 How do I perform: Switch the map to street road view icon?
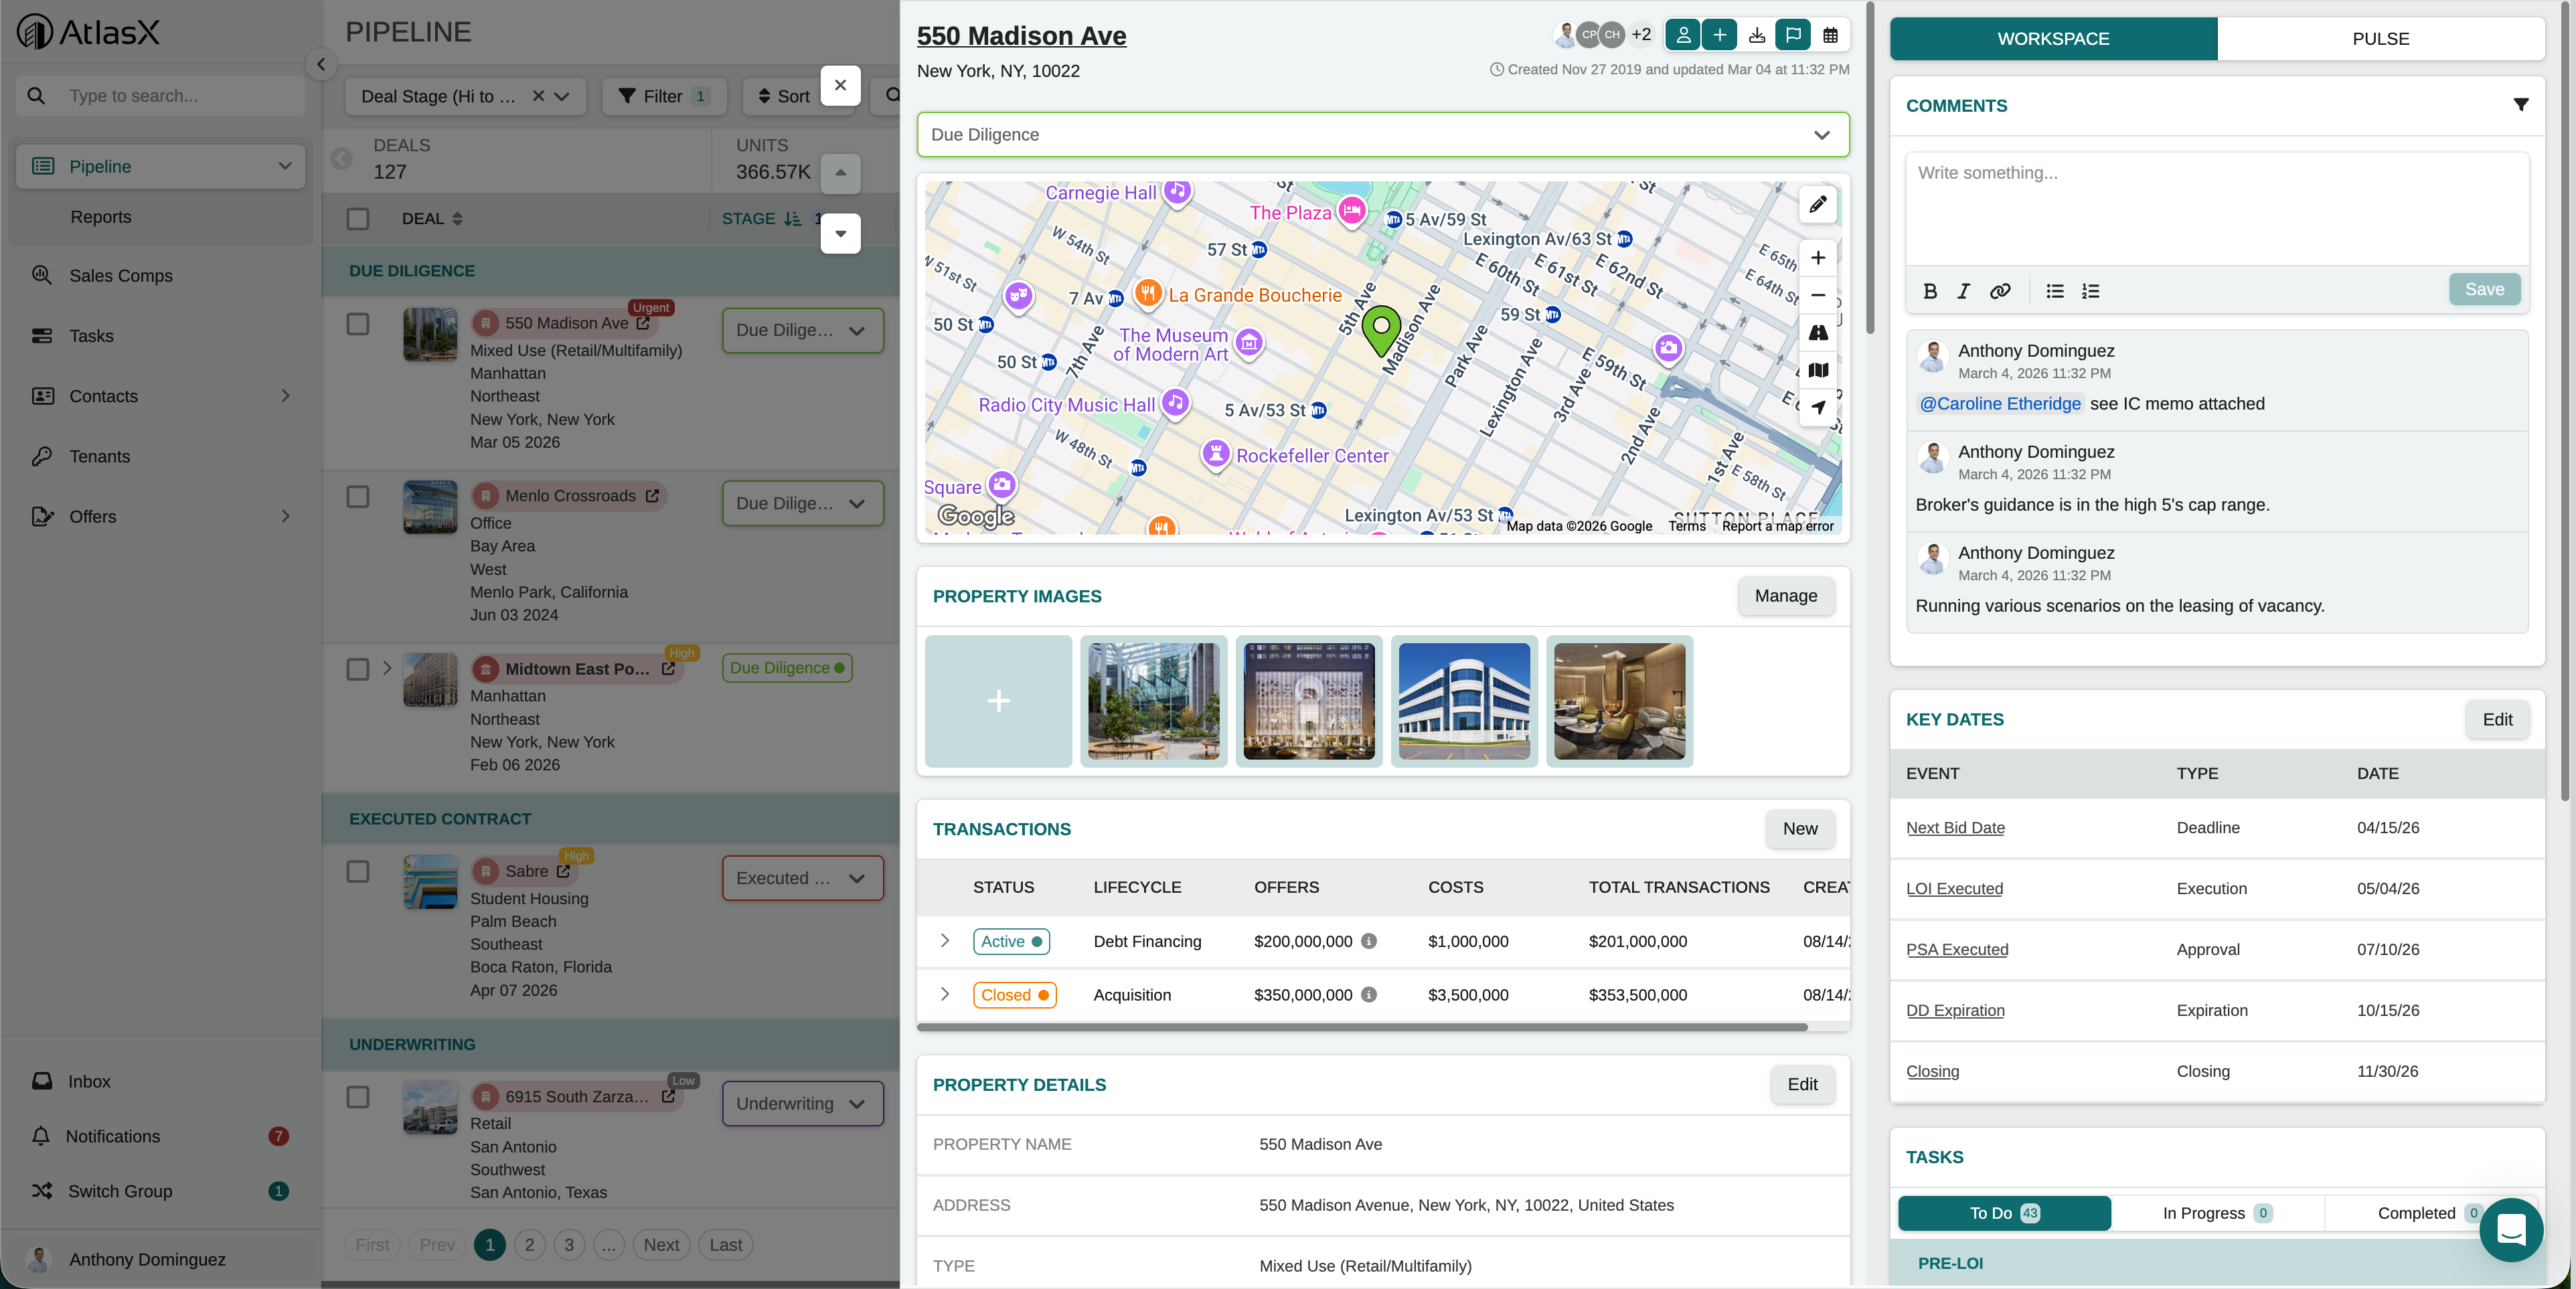coord(1817,332)
